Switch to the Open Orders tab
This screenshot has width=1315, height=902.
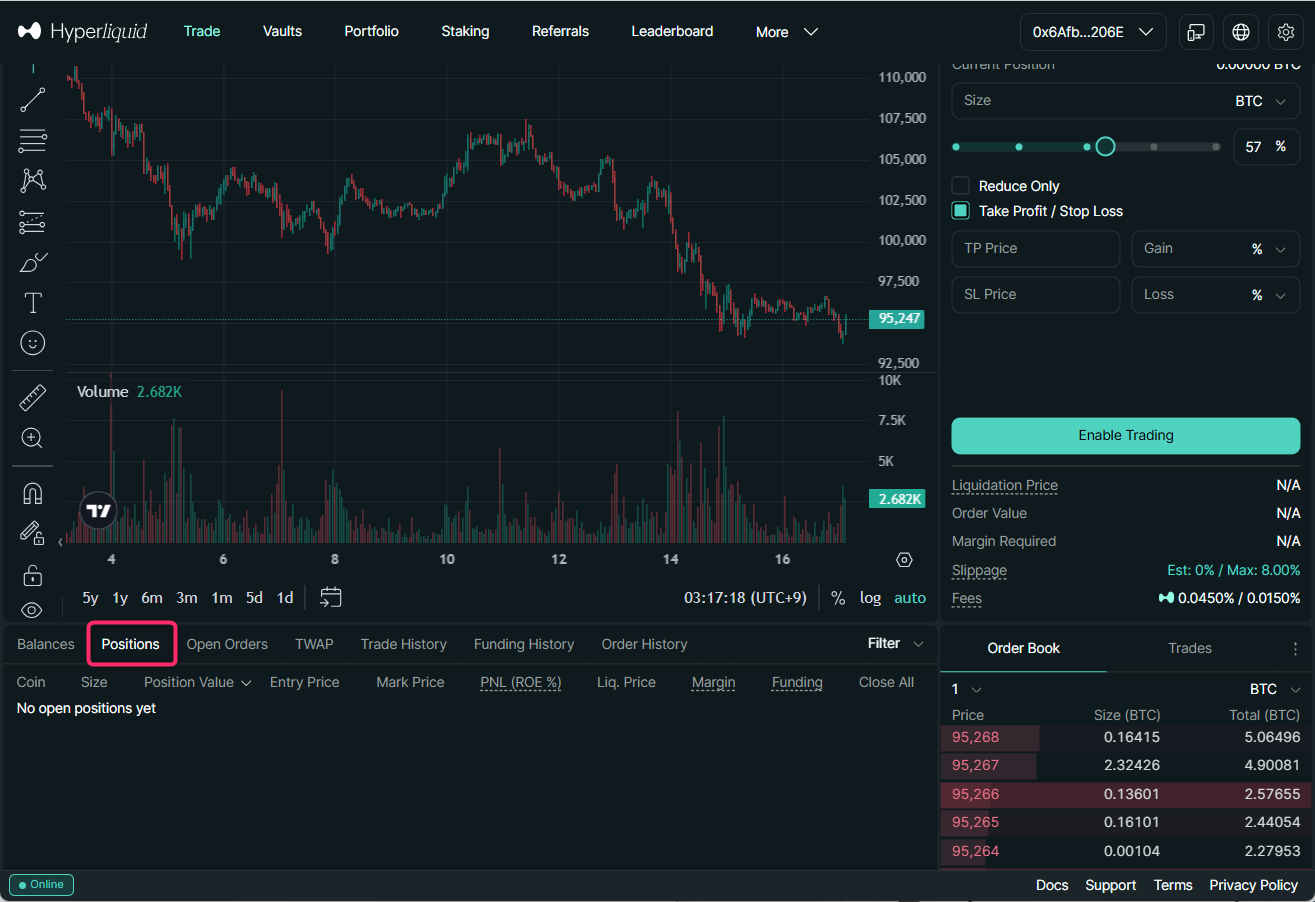(227, 644)
